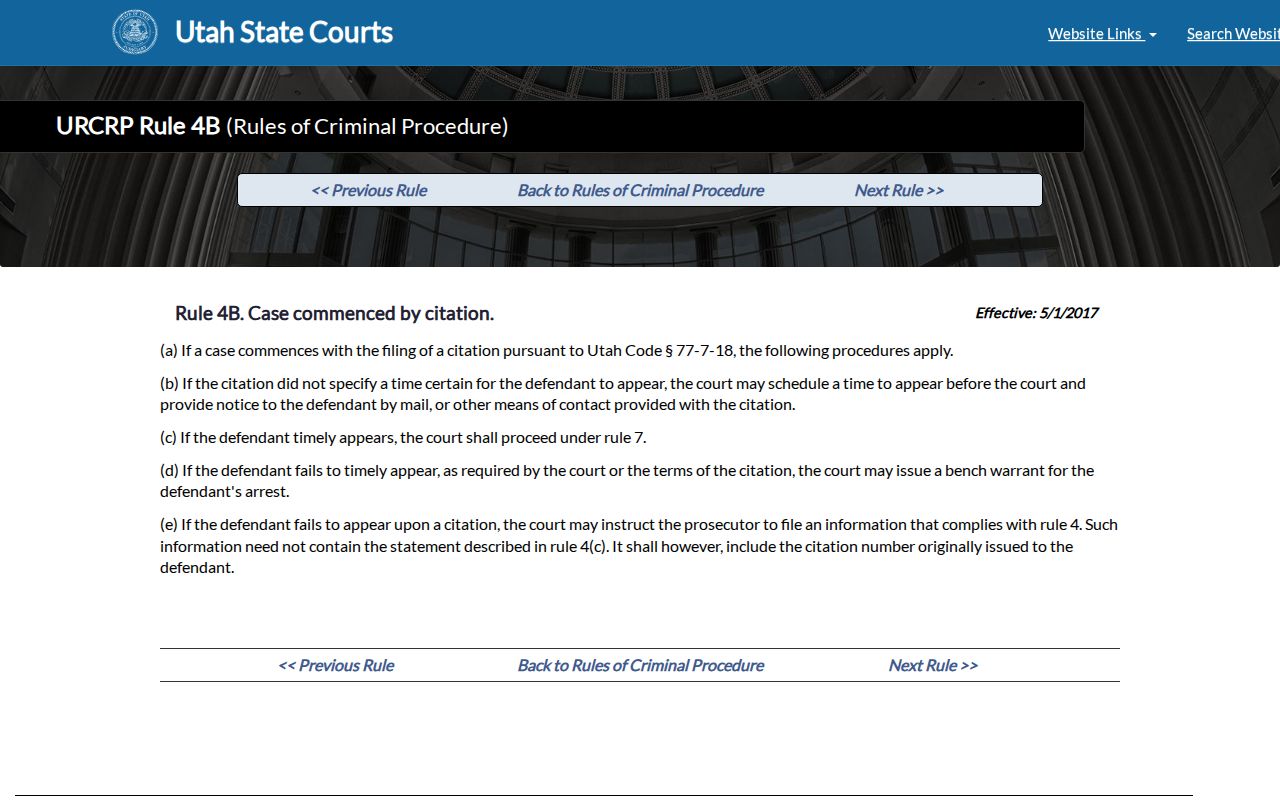The width and height of the screenshot is (1280, 800).
Task: Click the Utah State Courts seal logo
Action: pos(134,32)
